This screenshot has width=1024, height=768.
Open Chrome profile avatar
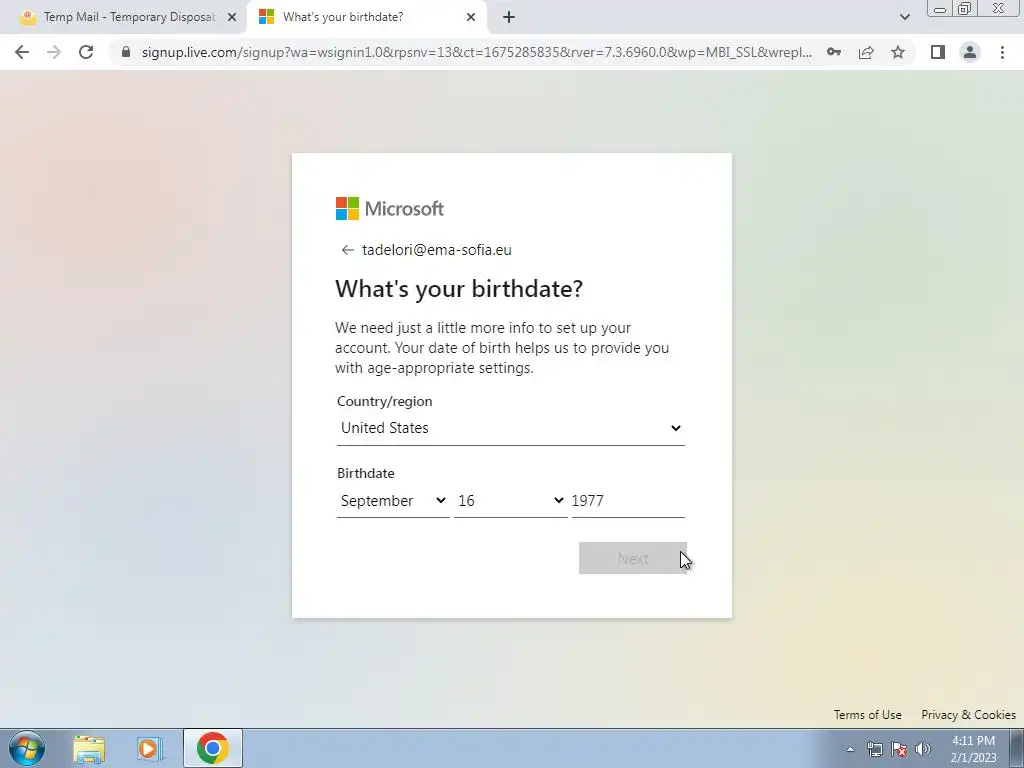tap(970, 52)
